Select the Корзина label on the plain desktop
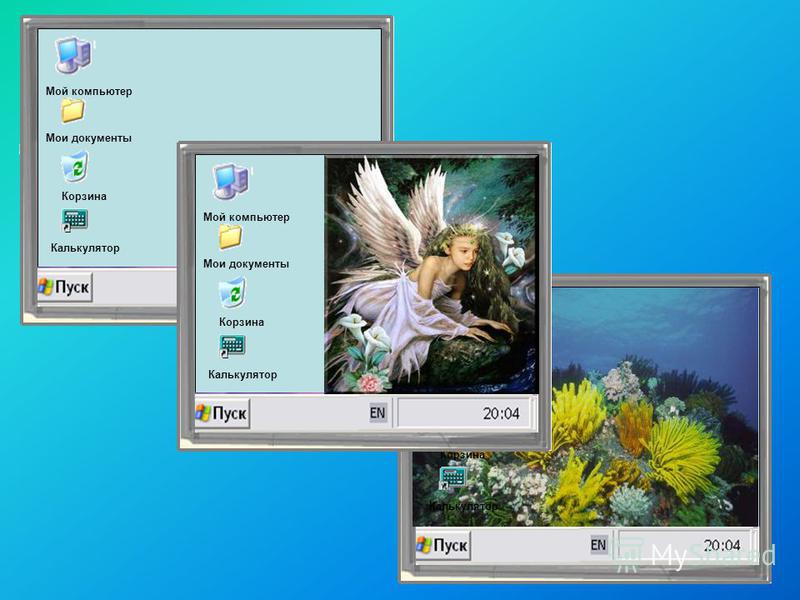This screenshot has width=800, height=600. pyautogui.click(x=84, y=196)
